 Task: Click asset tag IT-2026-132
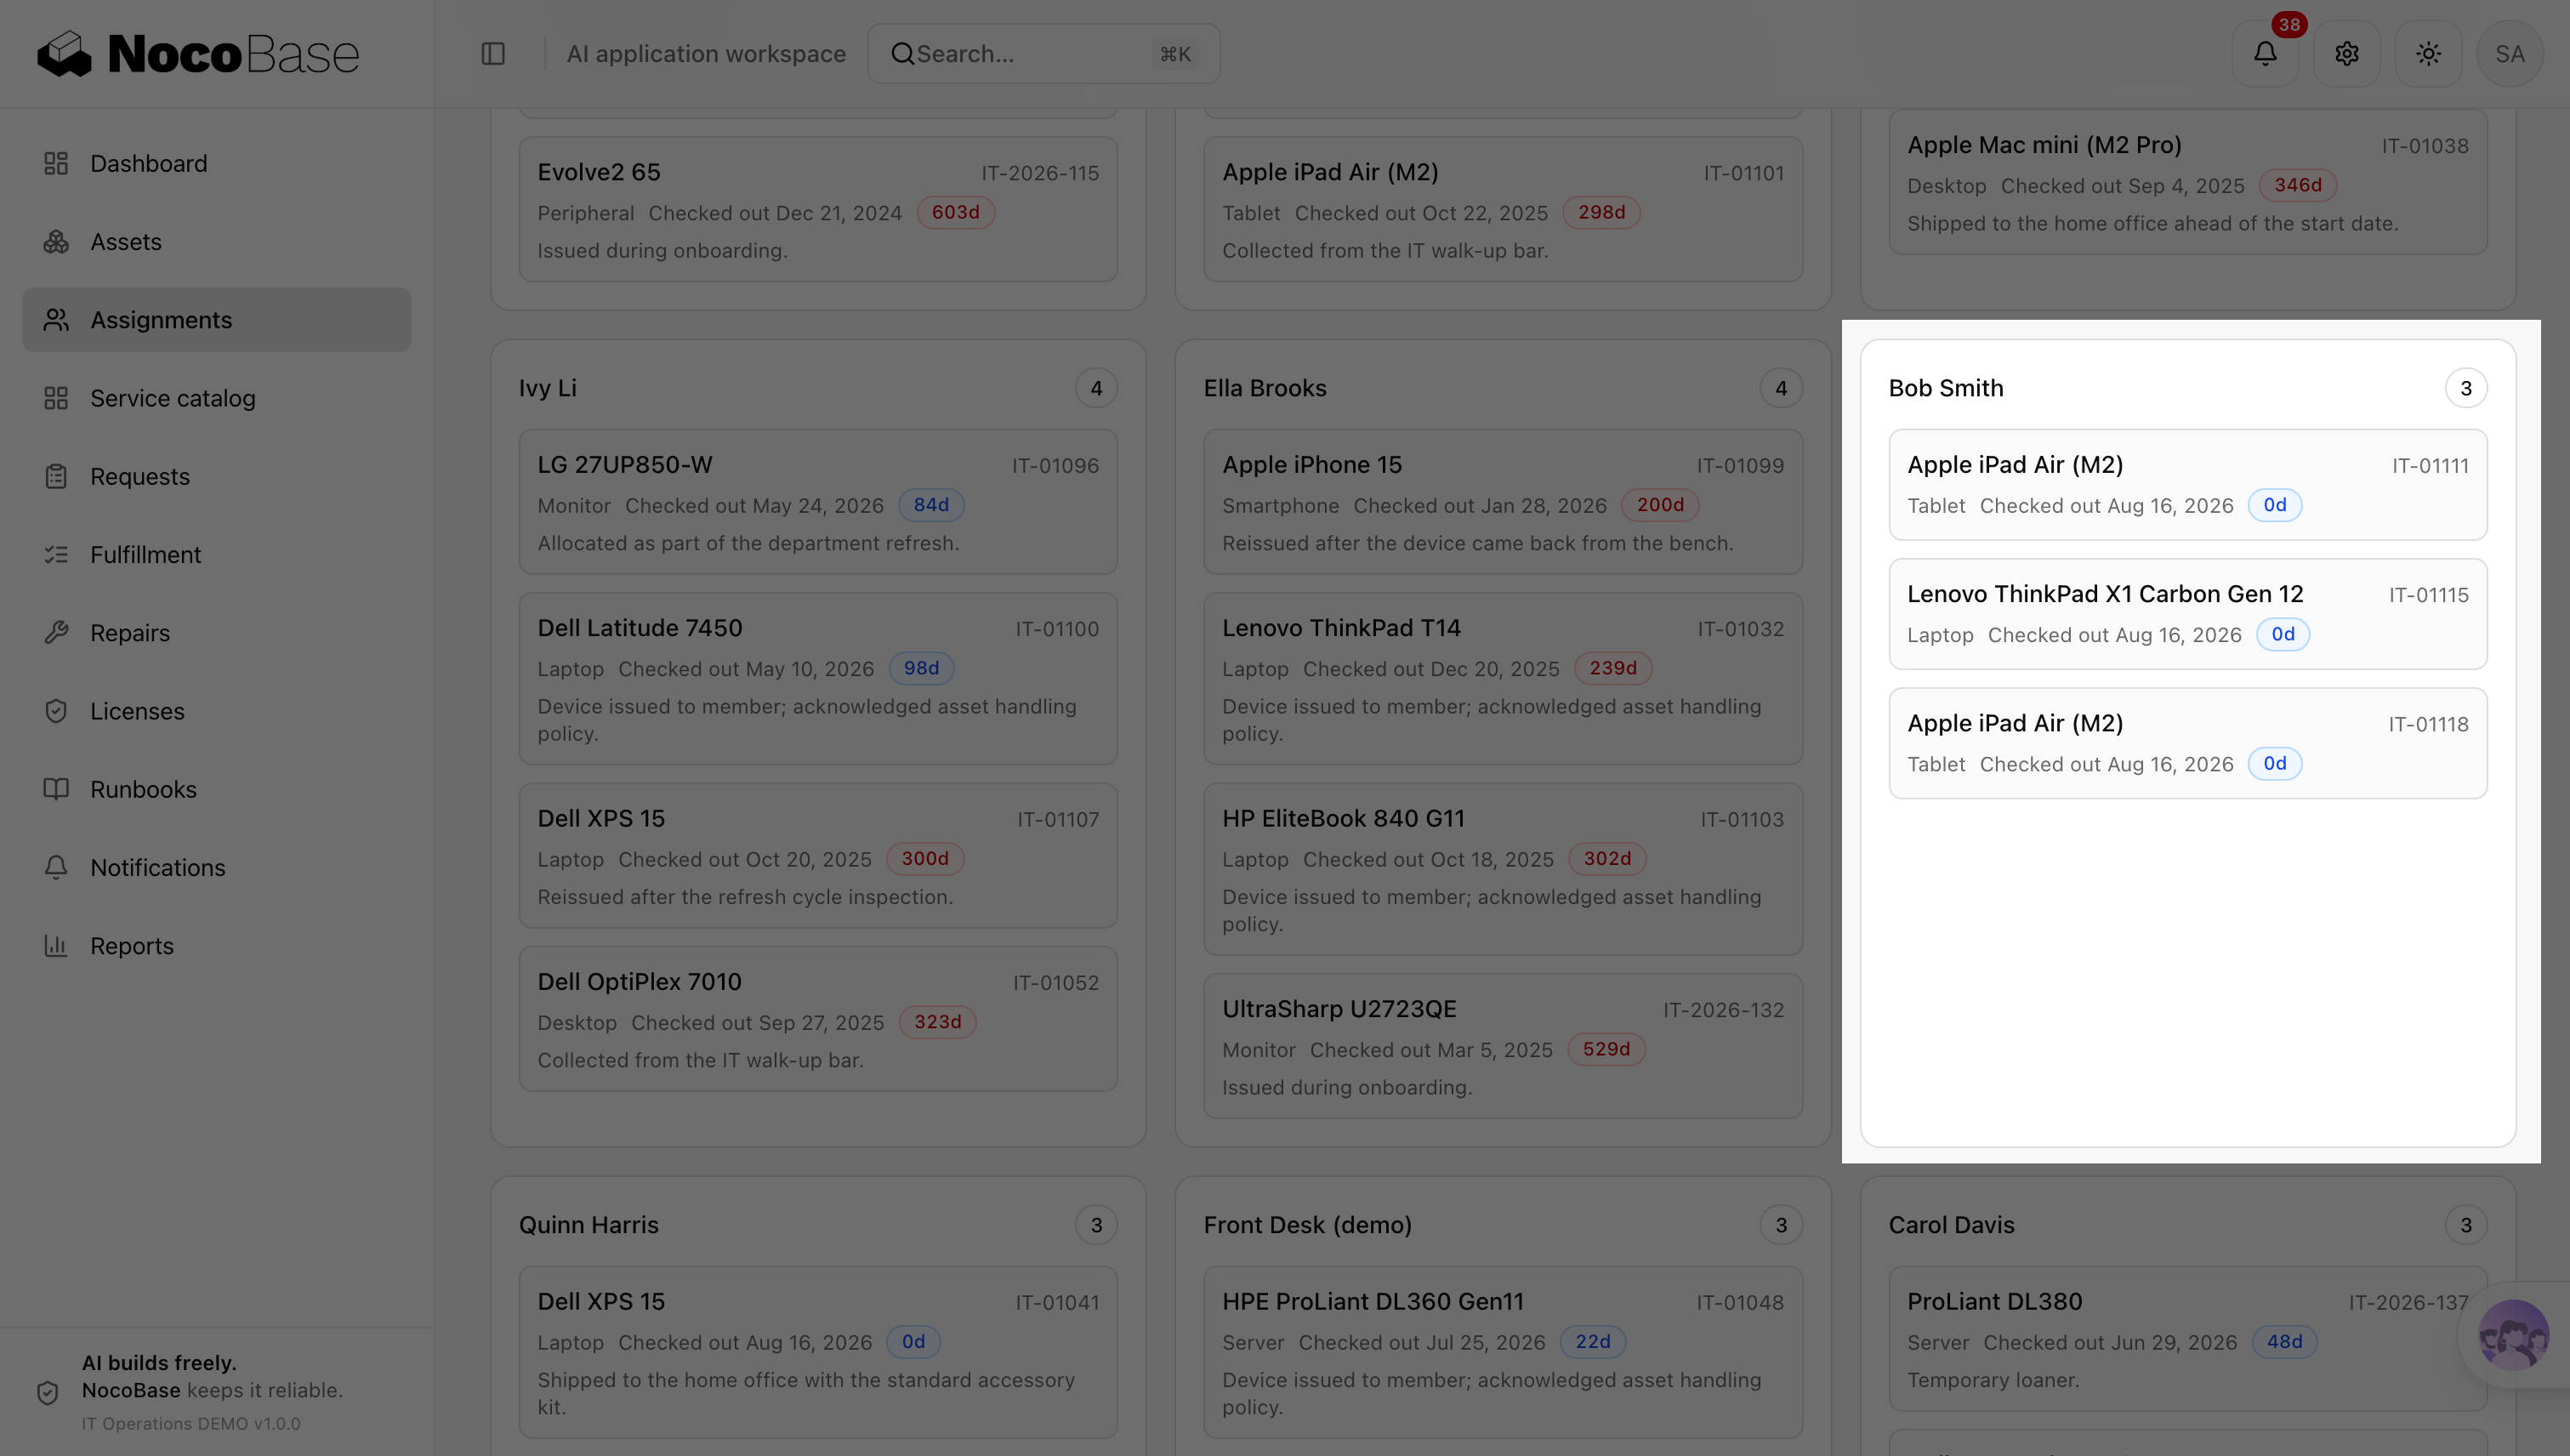(x=1724, y=1010)
